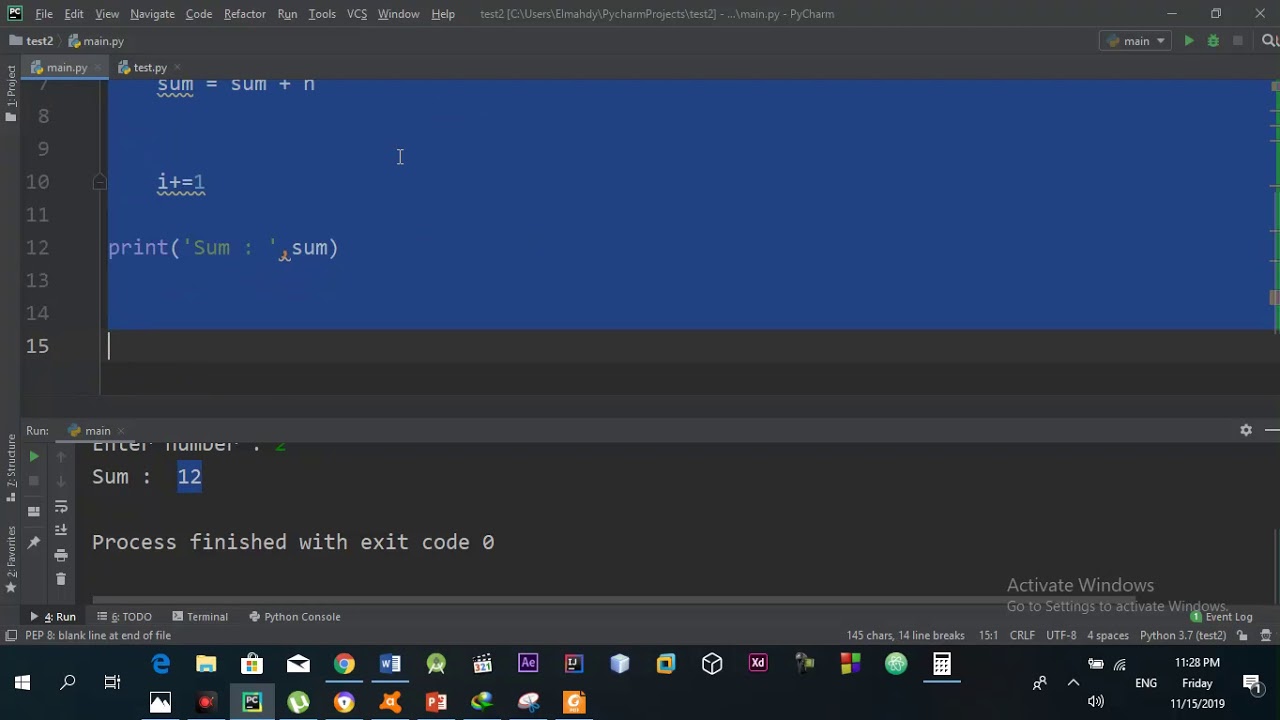
Task: Change the UTF-8 file encoding
Action: [1061, 636]
